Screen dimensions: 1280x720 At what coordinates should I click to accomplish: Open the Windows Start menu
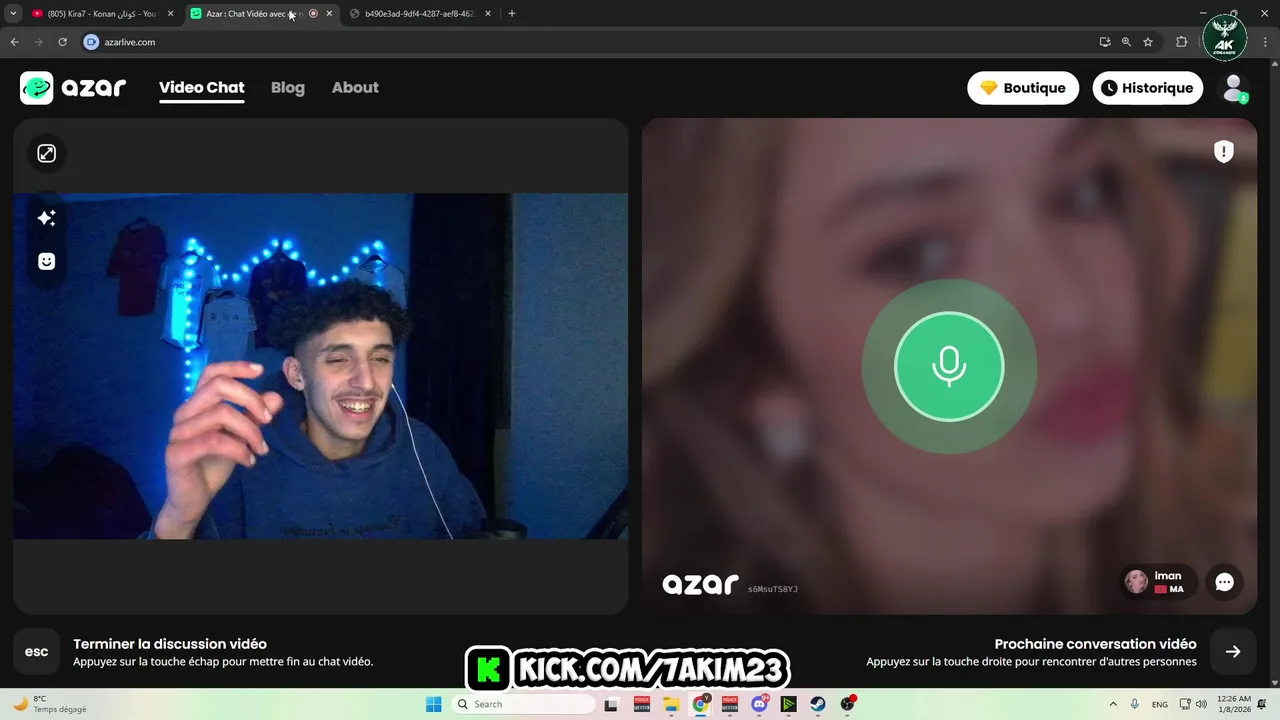tap(433, 704)
